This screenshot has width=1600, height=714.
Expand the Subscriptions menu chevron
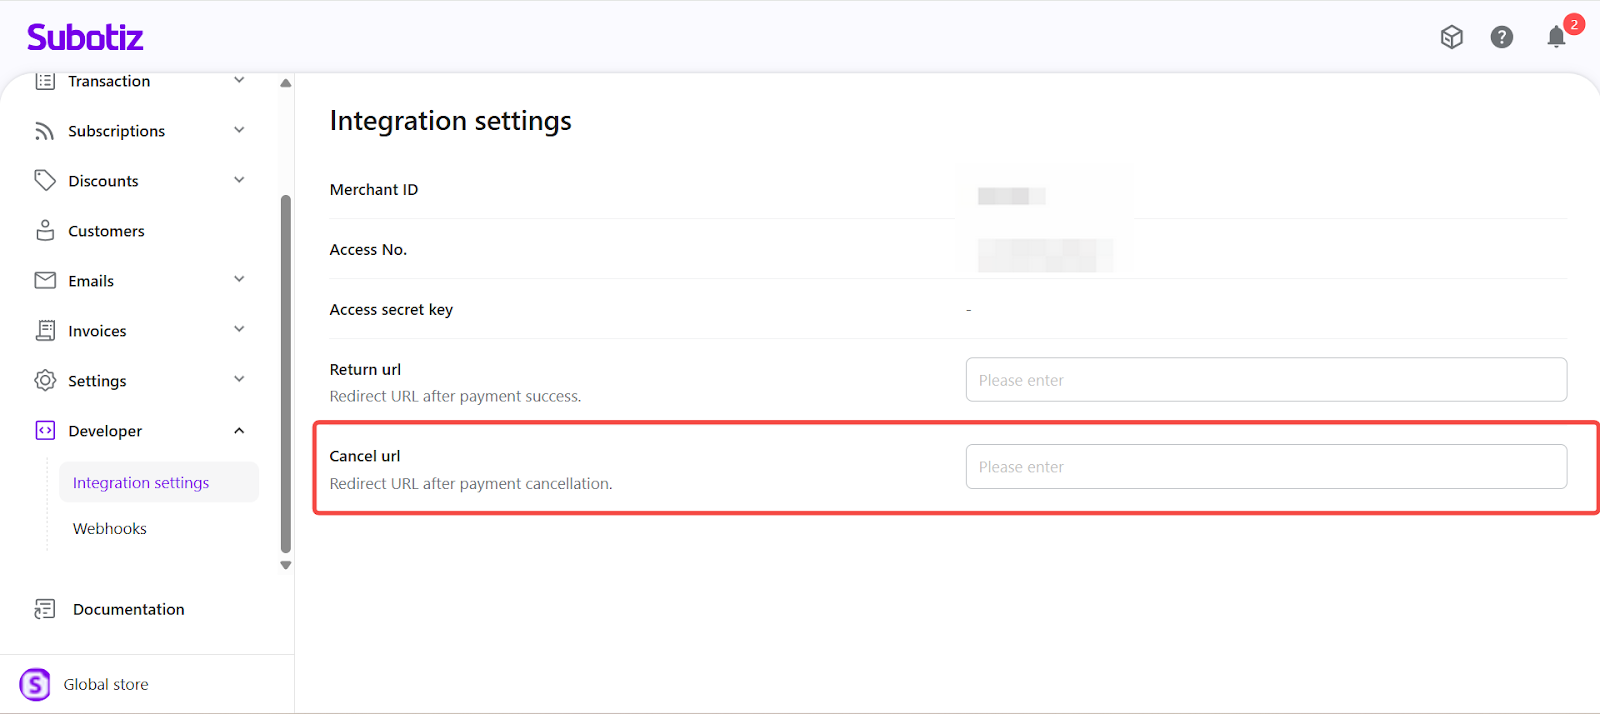click(239, 130)
